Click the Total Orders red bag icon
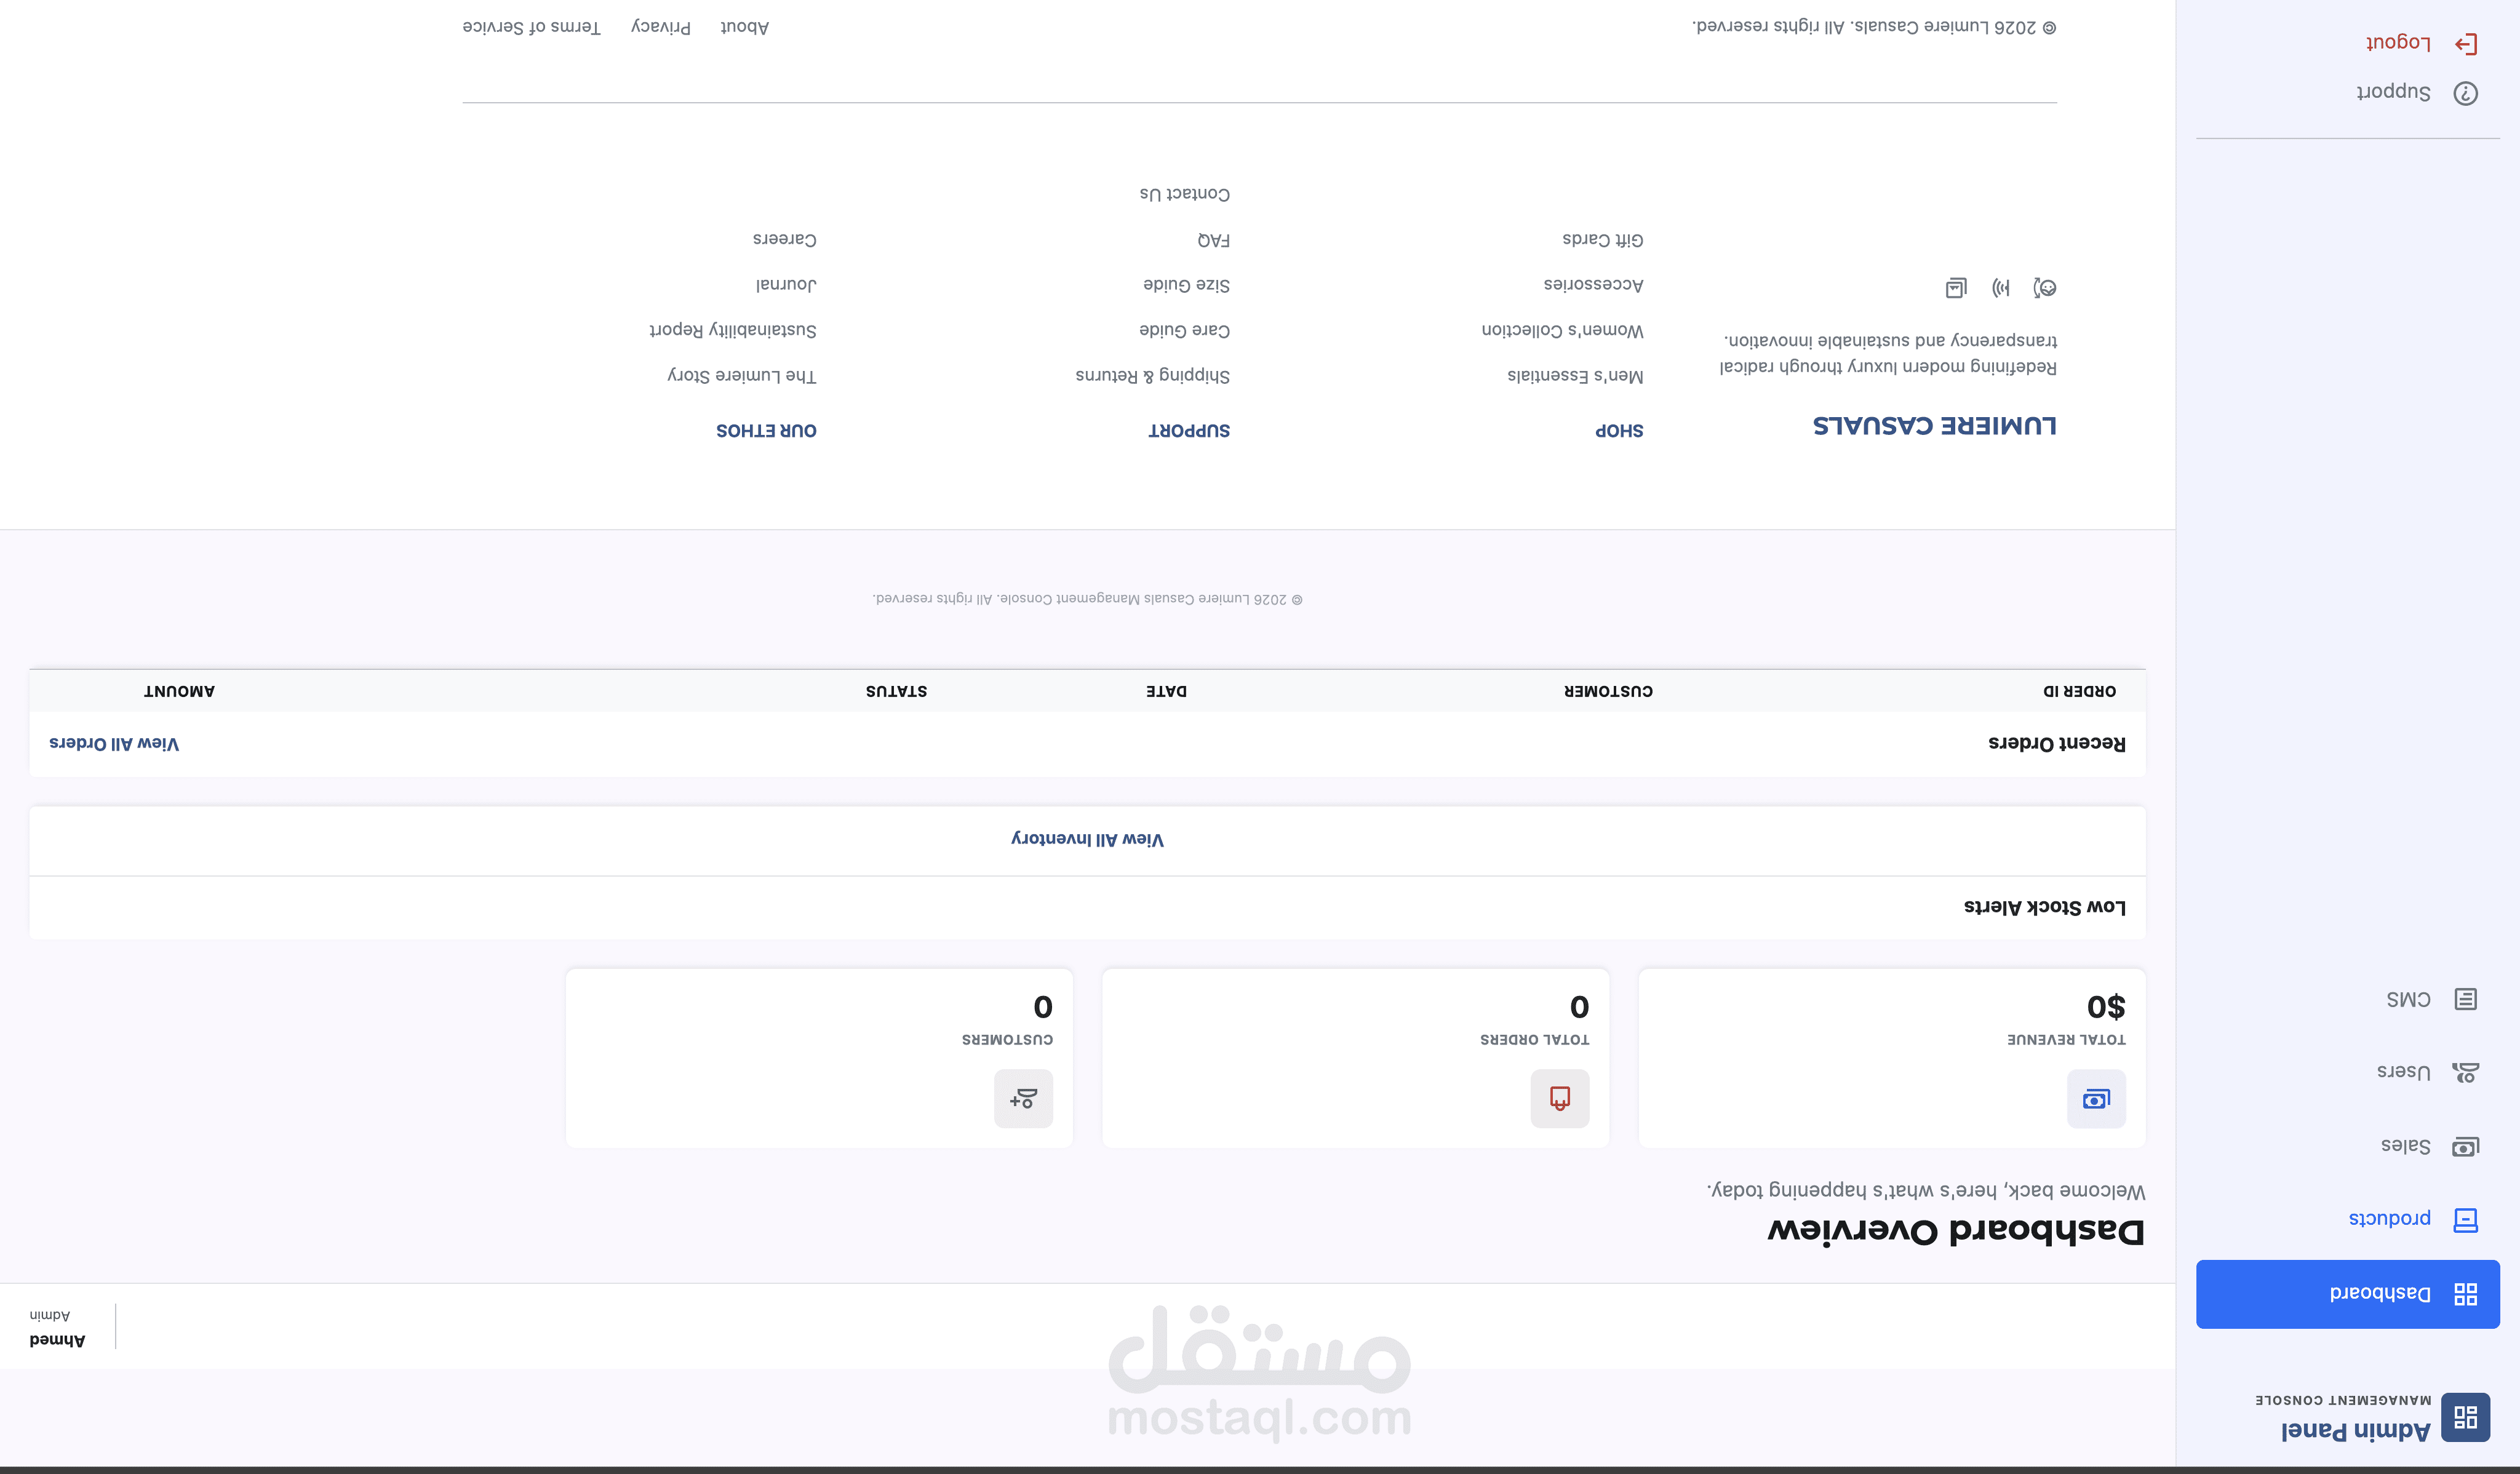This screenshot has width=2520, height=1474. [1559, 1099]
